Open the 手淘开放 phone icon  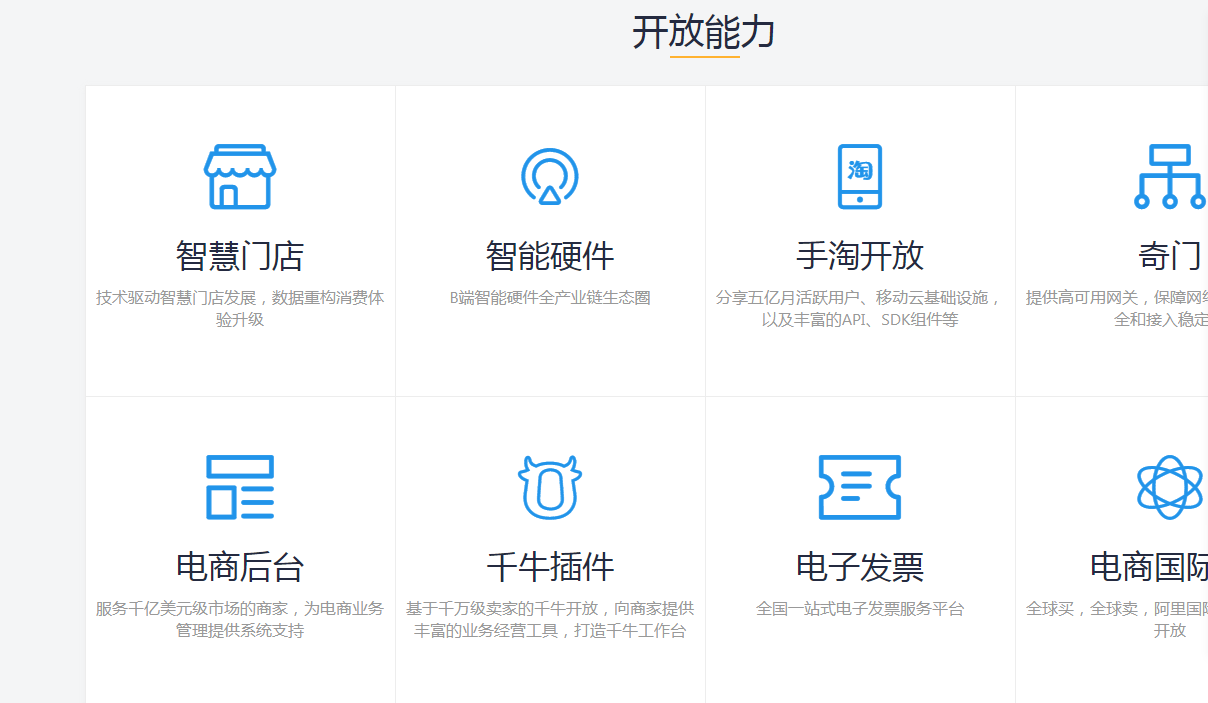click(860, 176)
